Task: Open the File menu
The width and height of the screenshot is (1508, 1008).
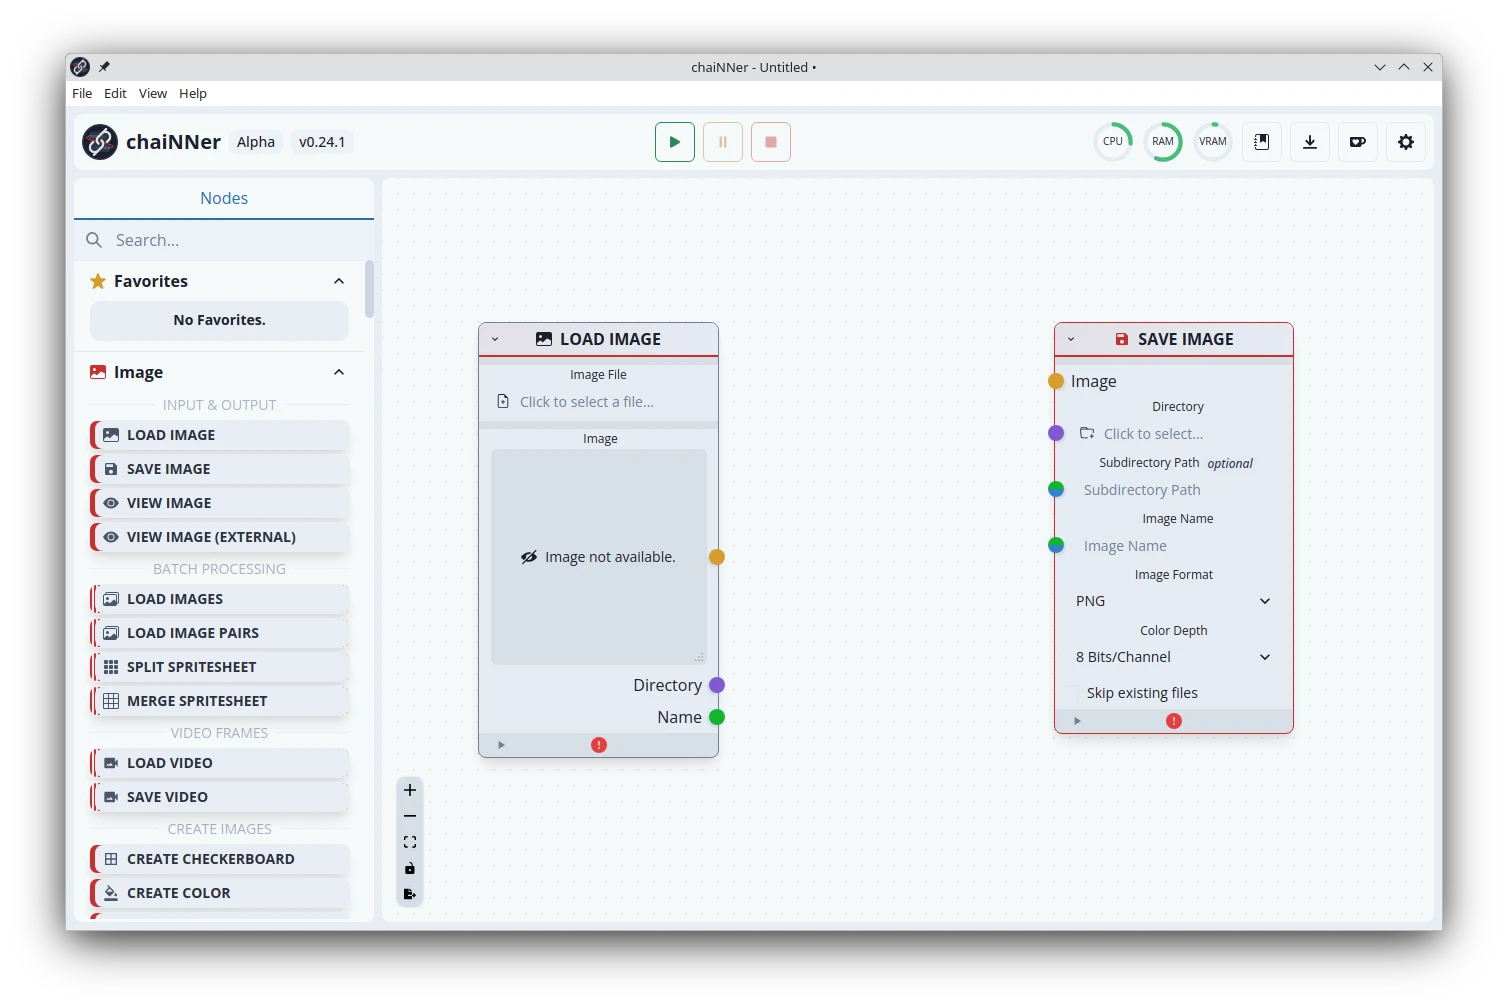Action: point(82,93)
